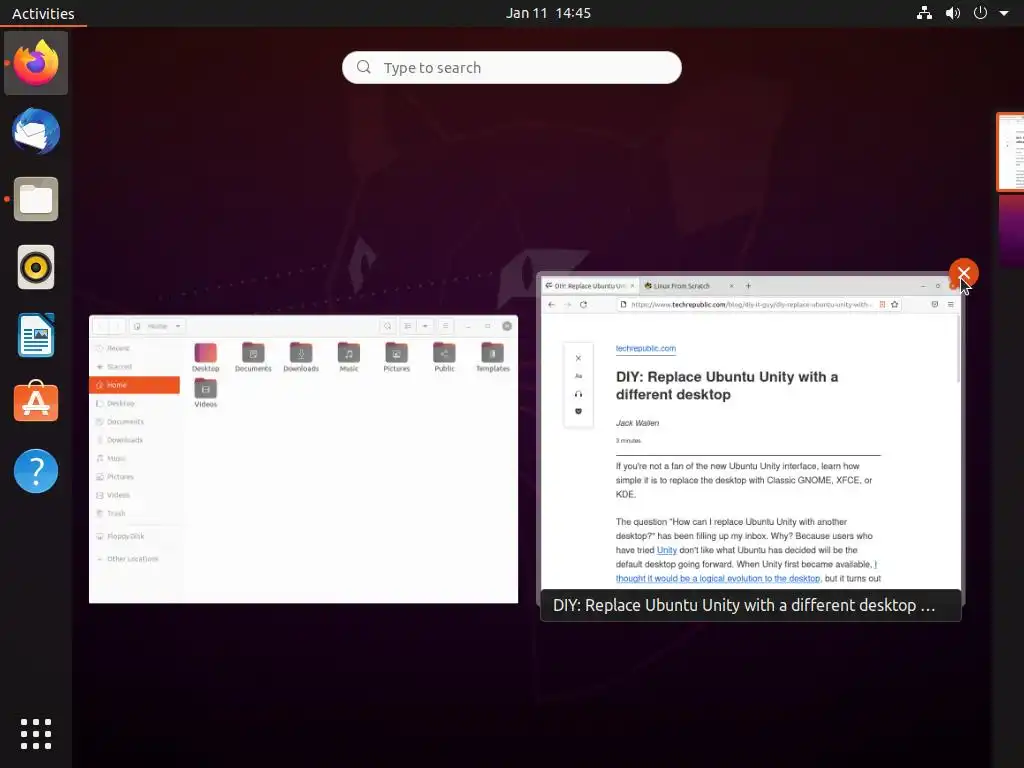Open Ubuntu Software from the dock
The height and width of the screenshot is (768, 1024).
[x=36, y=402]
